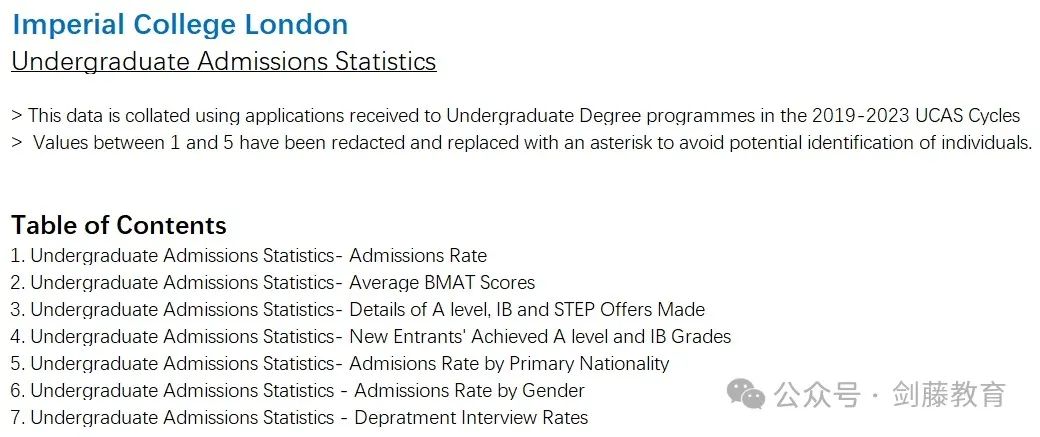Viewport: 1040px width, 437px height.
Task: Click the Imperial College London heading
Action: tap(180, 25)
